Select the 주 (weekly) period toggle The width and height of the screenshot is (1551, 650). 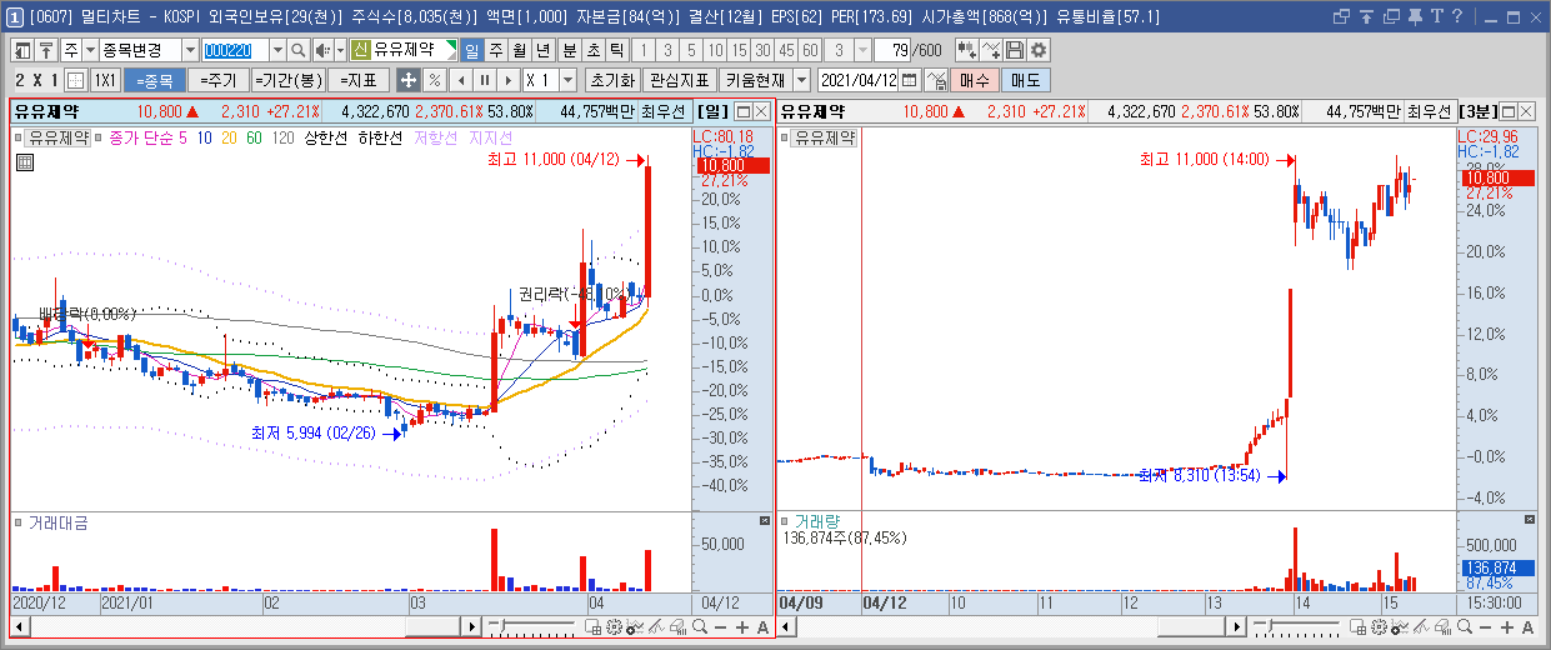pos(495,50)
